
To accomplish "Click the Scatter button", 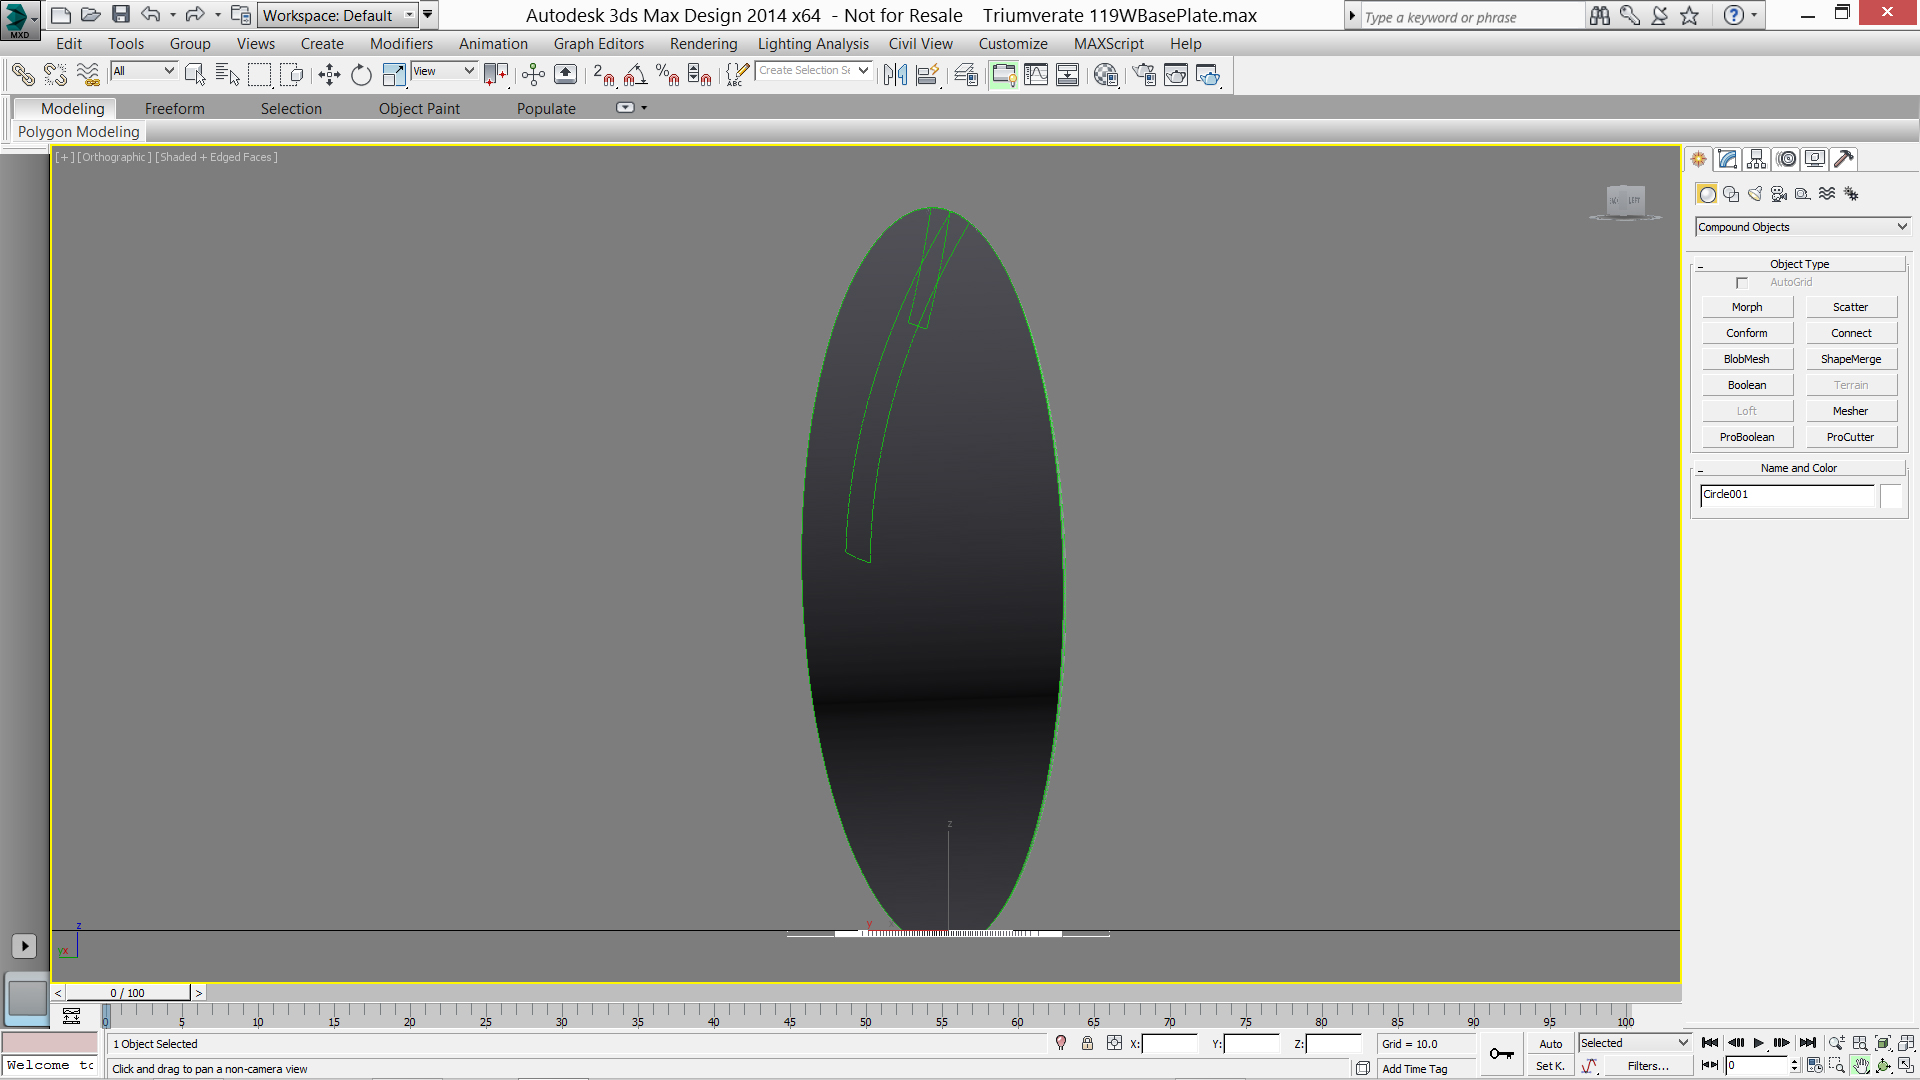I will 1851,307.
